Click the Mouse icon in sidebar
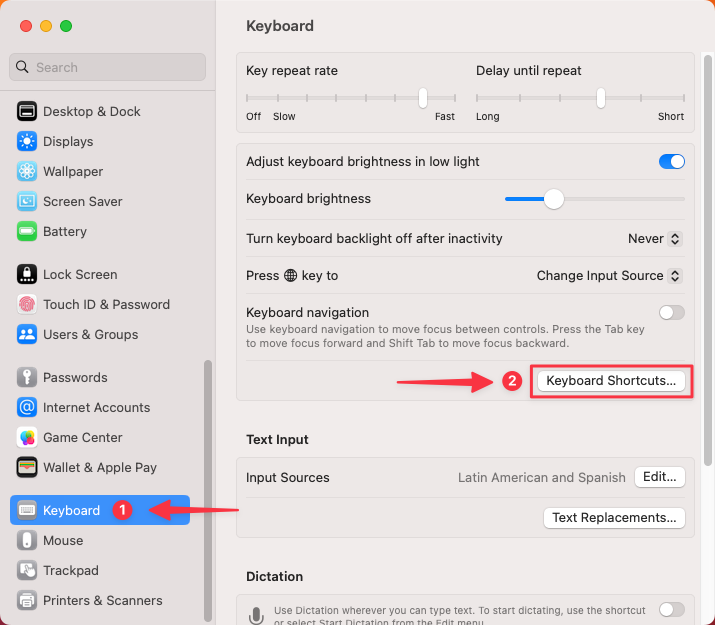The image size is (715, 625). [x=27, y=540]
